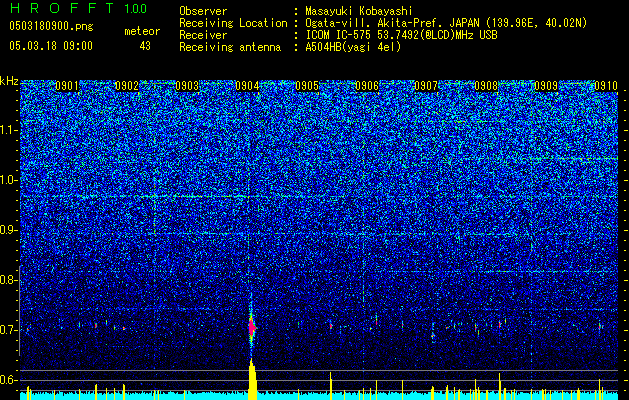Click the 0905 time marker
The image size is (629, 400).
(307, 86)
